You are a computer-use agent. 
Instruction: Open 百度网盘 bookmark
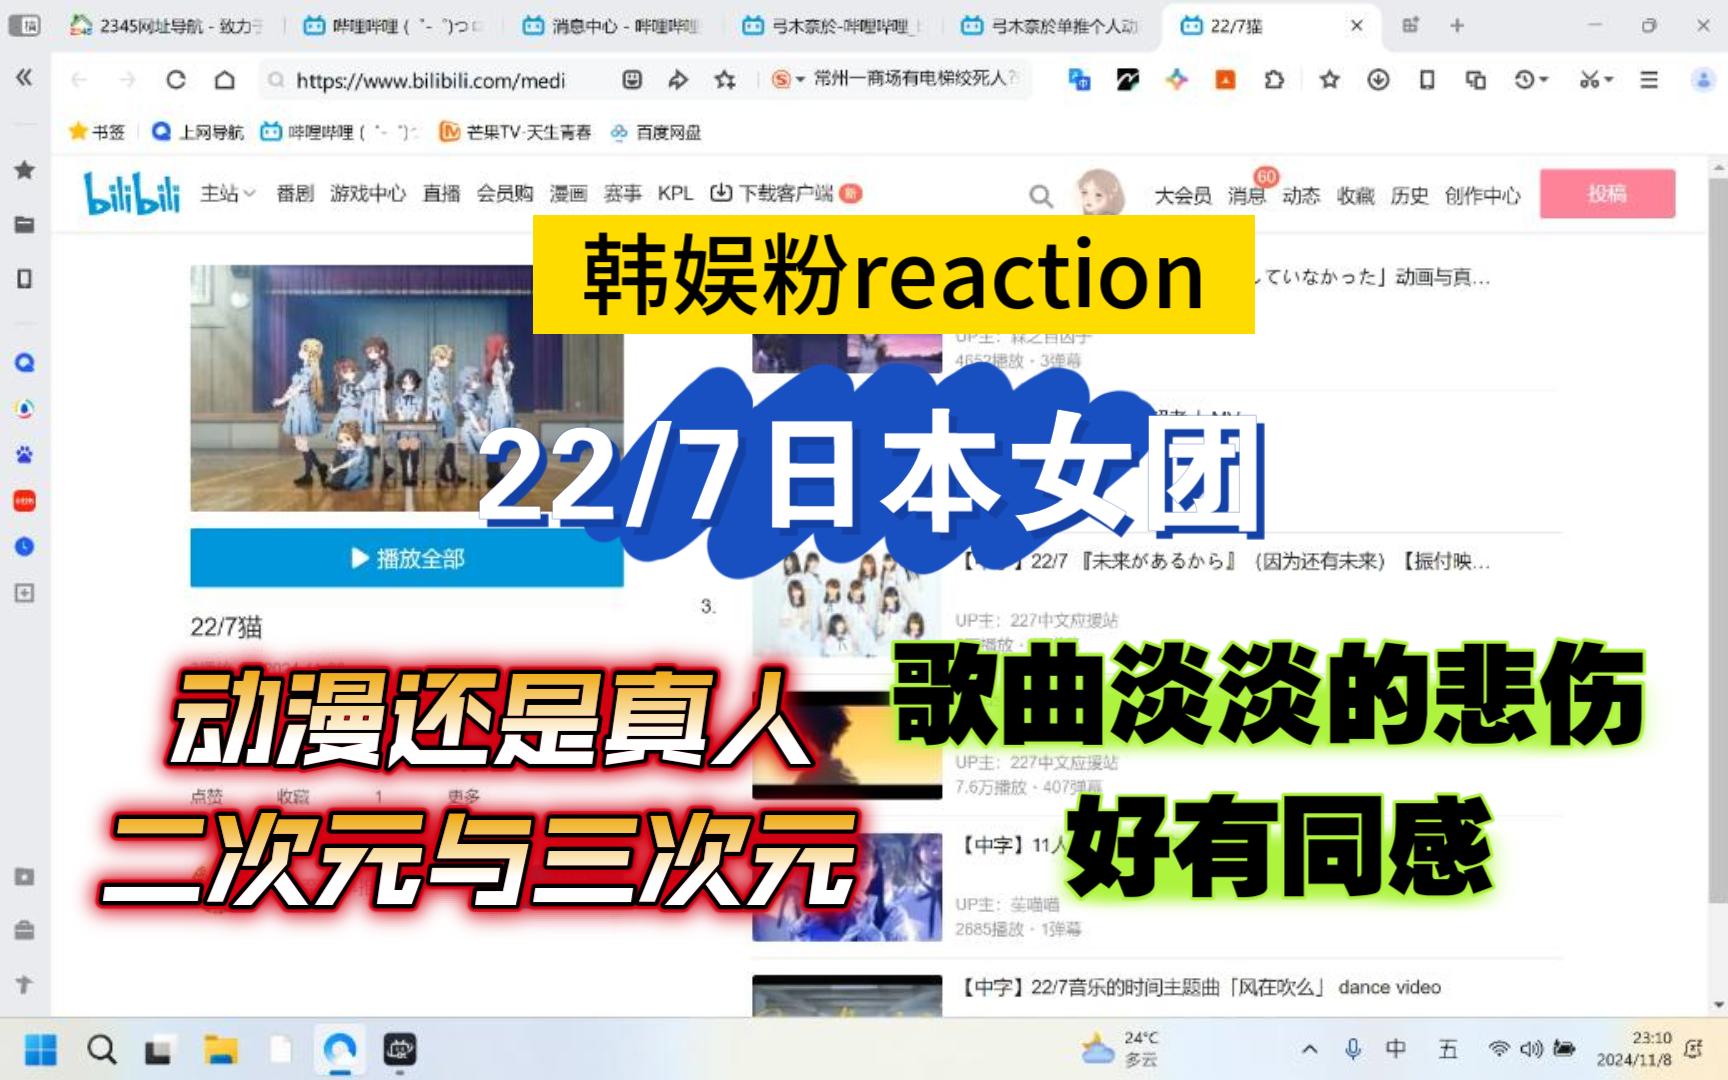656,132
